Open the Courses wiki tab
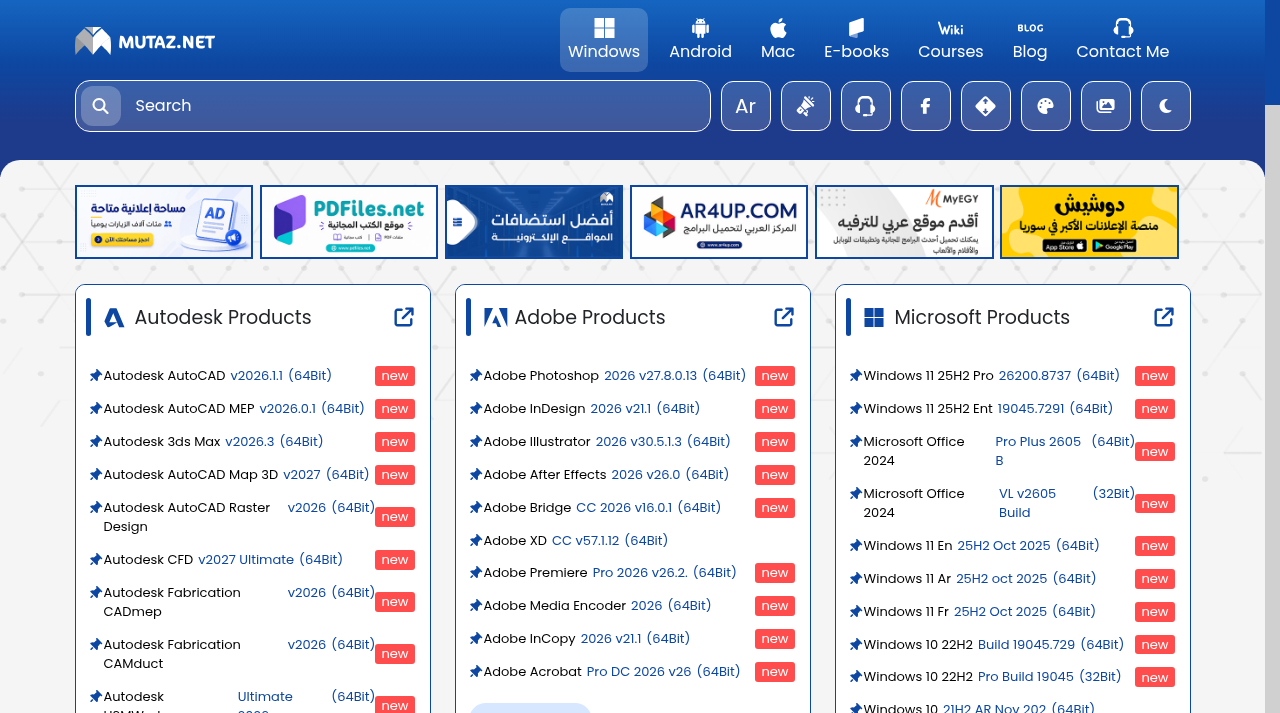This screenshot has height=713, width=1280. (x=950, y=40)
